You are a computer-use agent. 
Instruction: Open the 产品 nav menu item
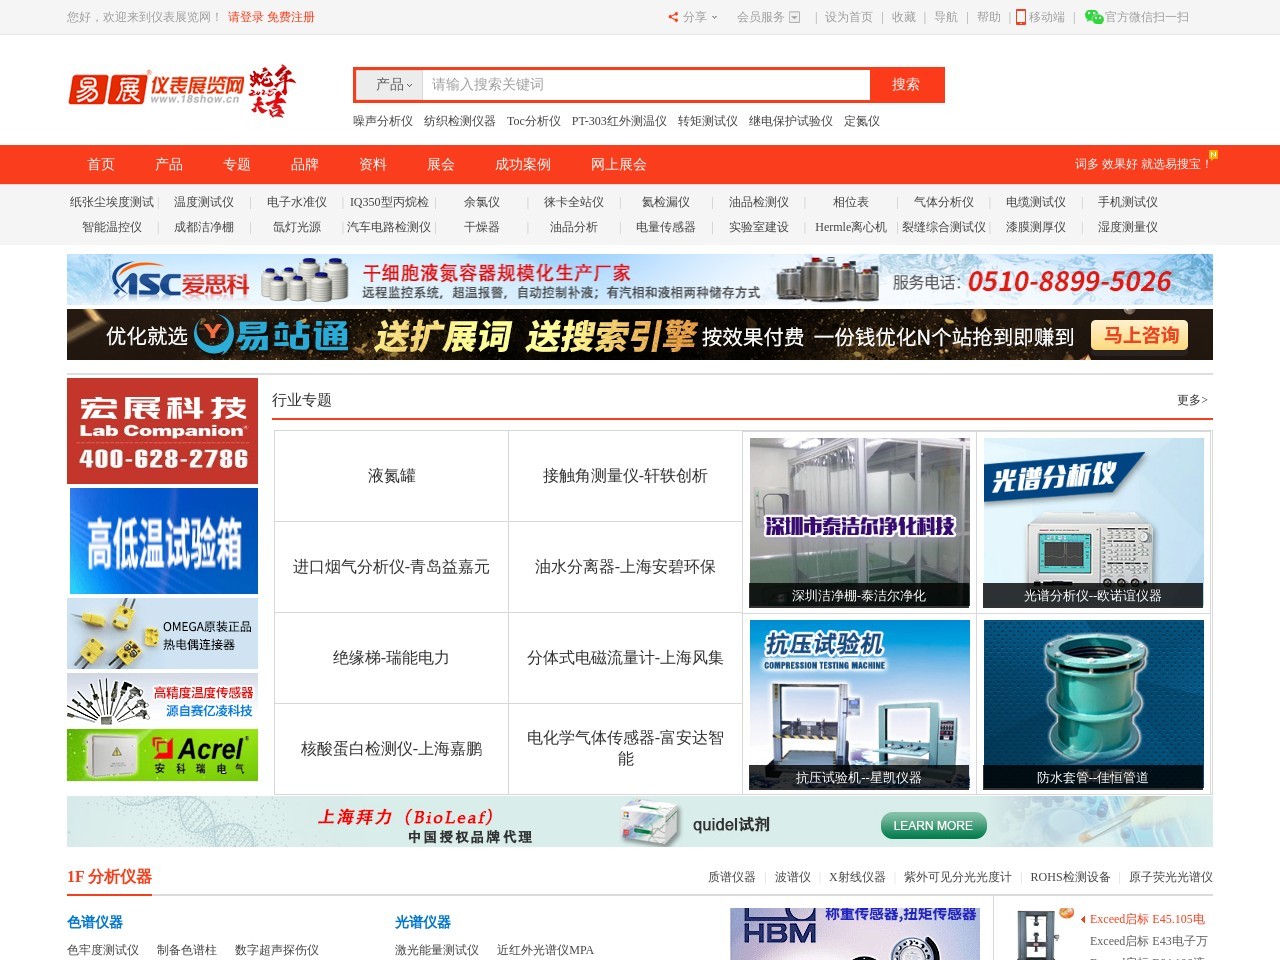[x=169, y=165]
